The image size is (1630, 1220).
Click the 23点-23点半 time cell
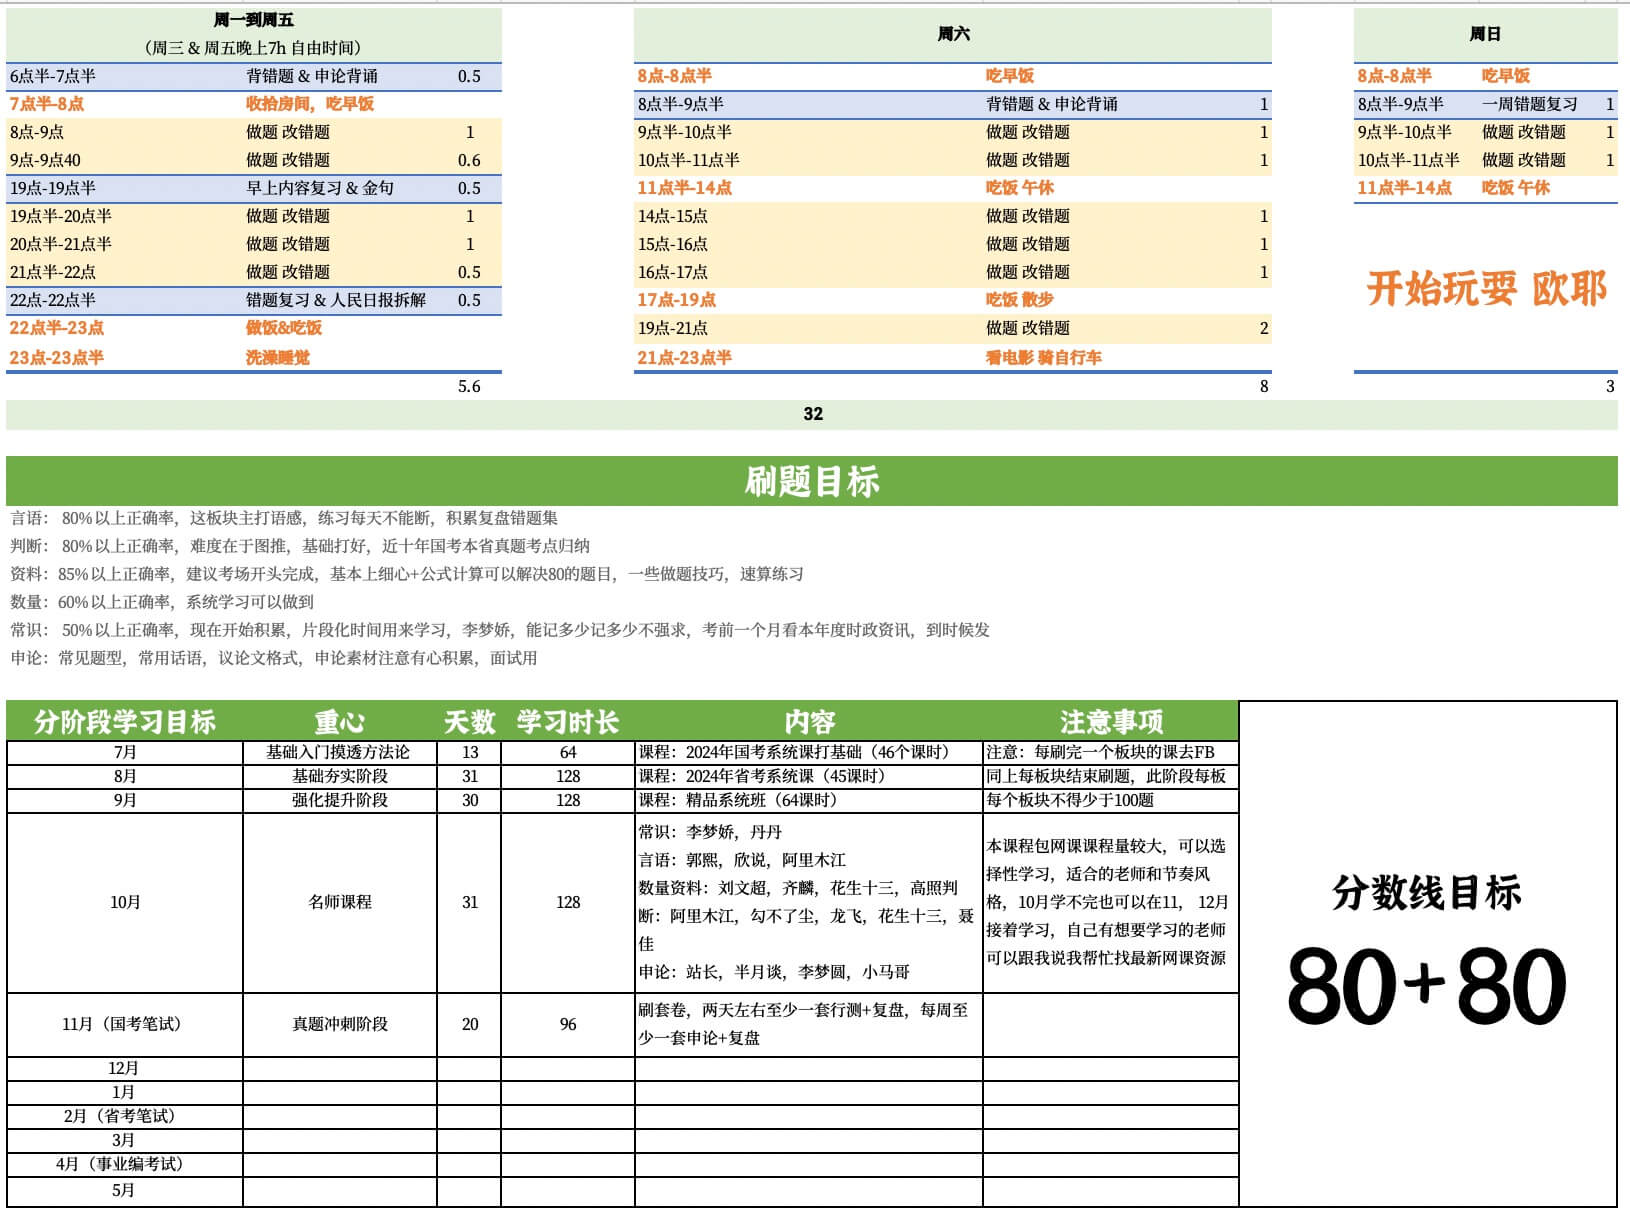(x=56, y=358)
